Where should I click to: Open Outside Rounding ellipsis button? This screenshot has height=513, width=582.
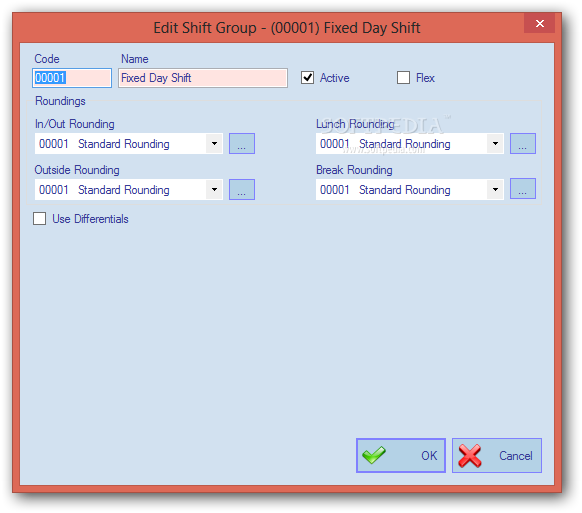tap(242, 190)
